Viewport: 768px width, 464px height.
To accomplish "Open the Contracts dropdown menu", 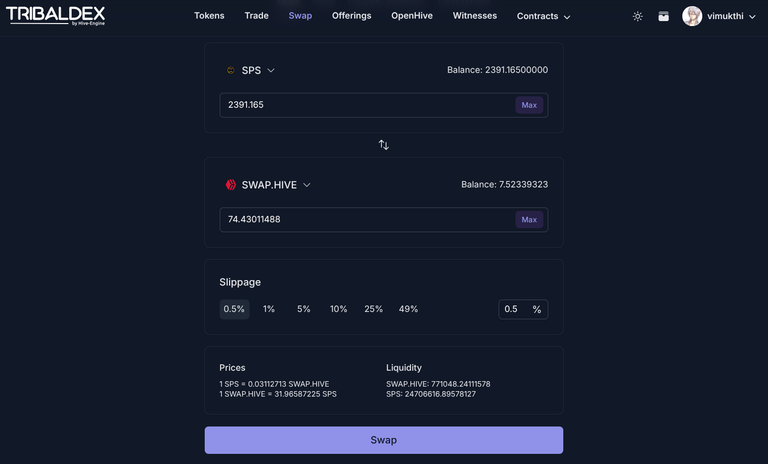I will pos(543,16).
